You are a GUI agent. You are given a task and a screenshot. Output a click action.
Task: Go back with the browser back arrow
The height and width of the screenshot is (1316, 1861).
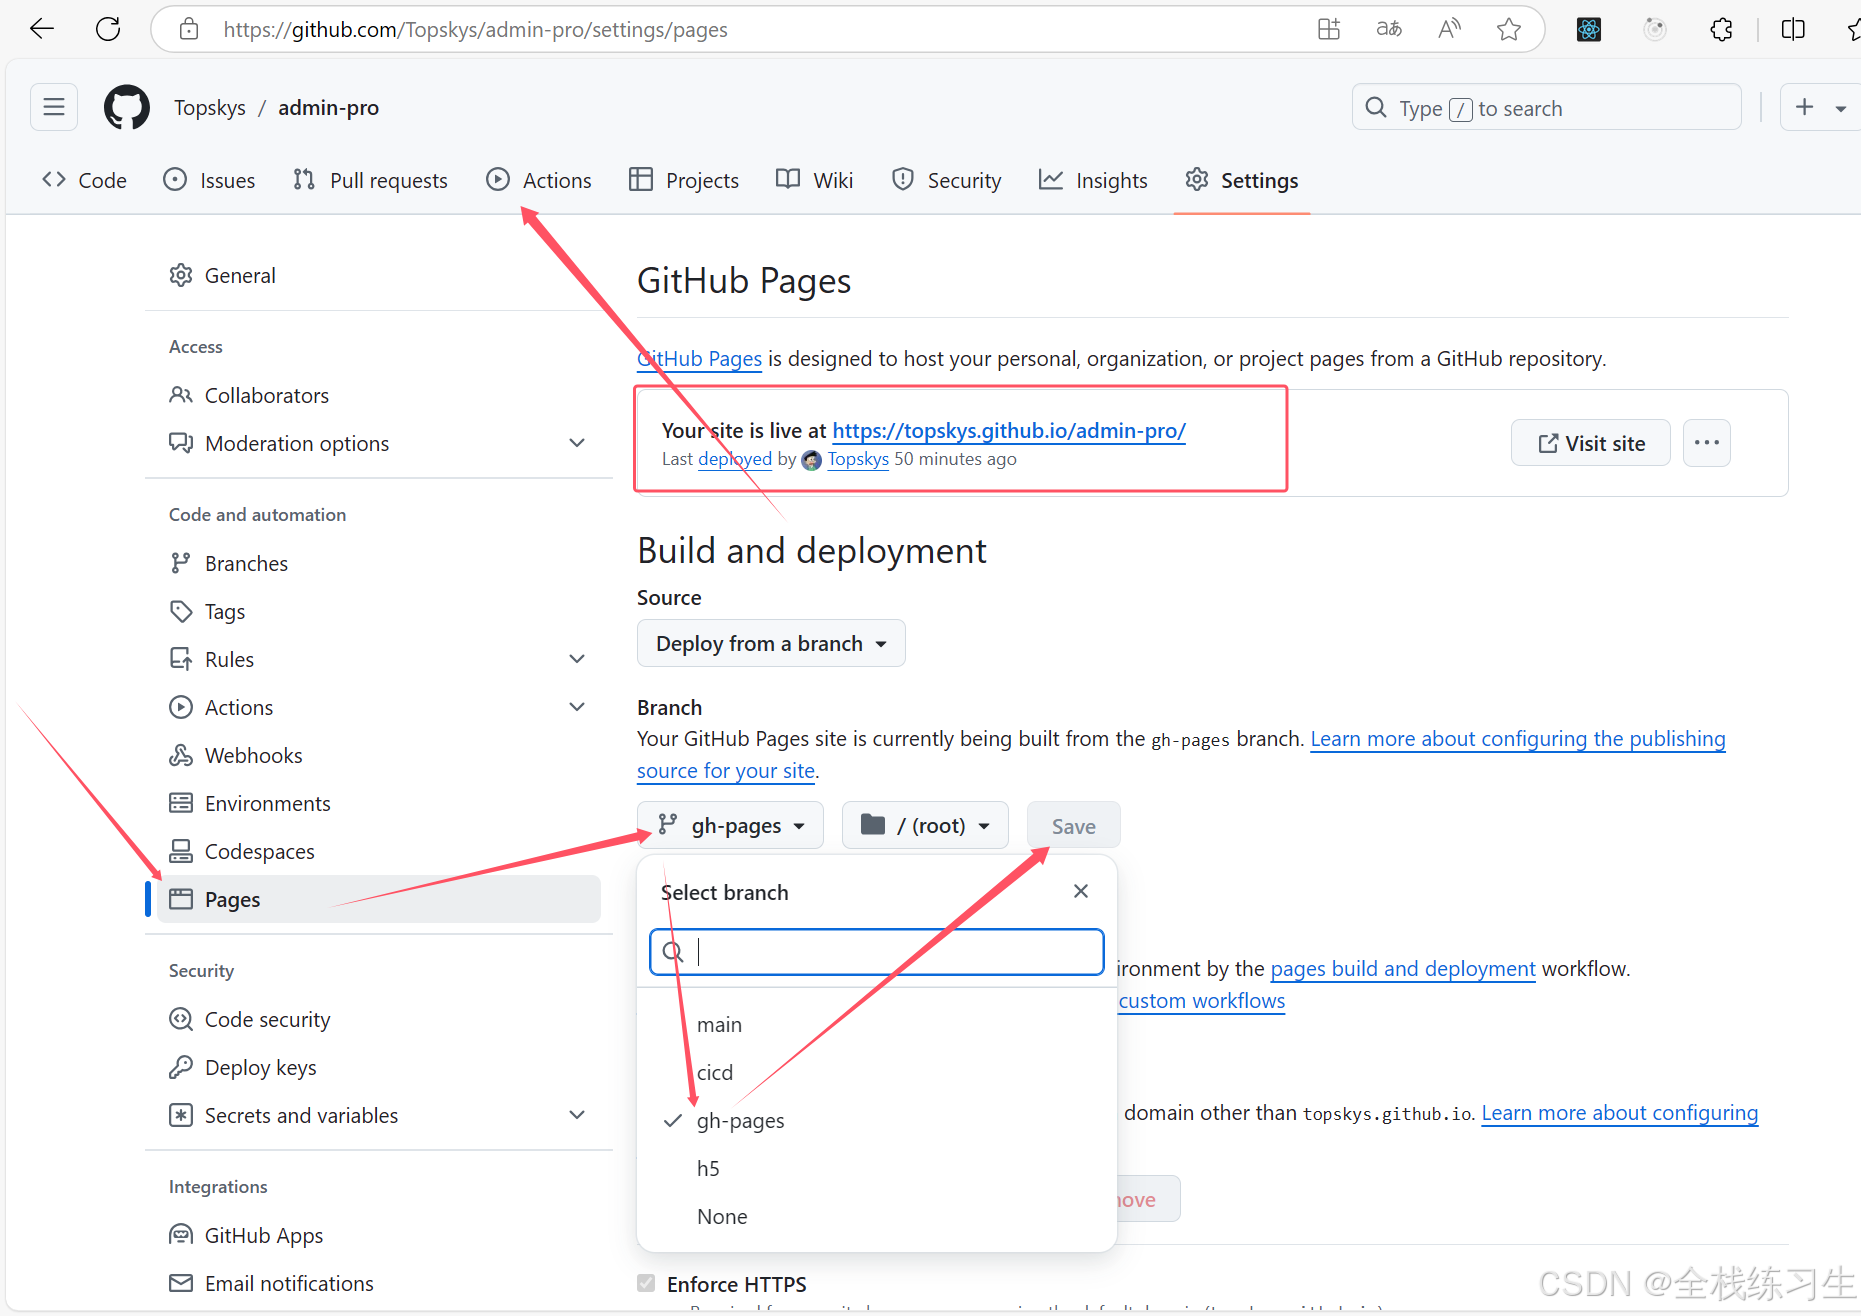(42, 29)
